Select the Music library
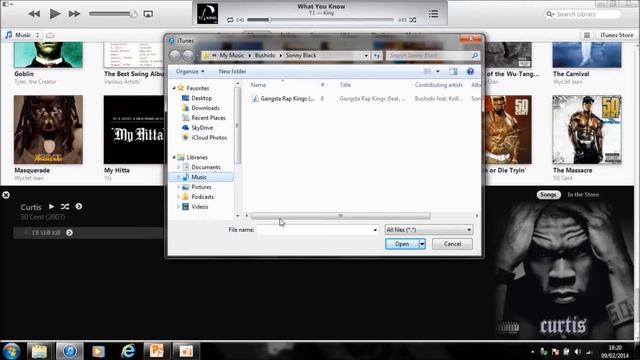The width and height of the screenshot is (640, 360). point(201,177)
